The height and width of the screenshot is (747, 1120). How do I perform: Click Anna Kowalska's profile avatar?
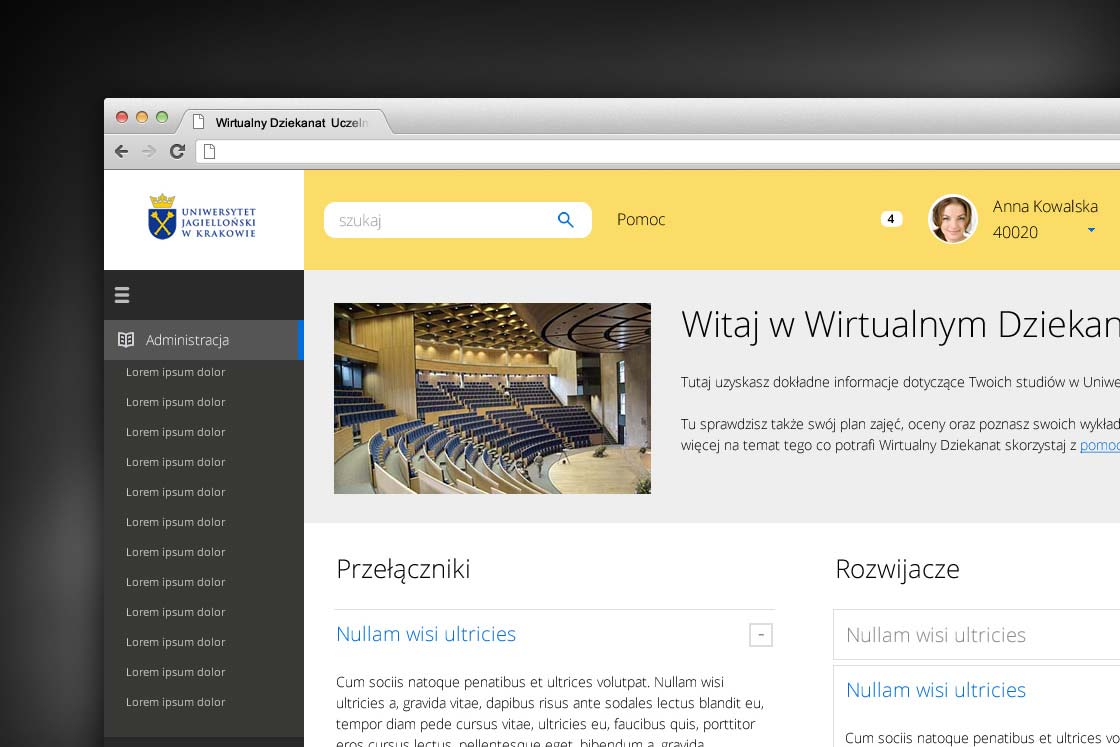[x=952, y=219]
